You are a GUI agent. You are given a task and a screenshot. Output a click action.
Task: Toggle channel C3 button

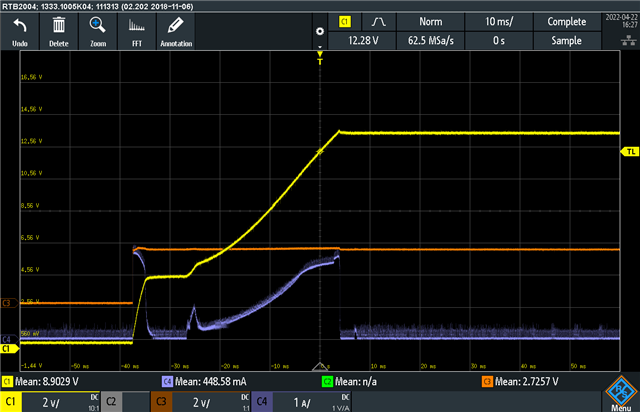pyautogui.click(x=161, y=402)
